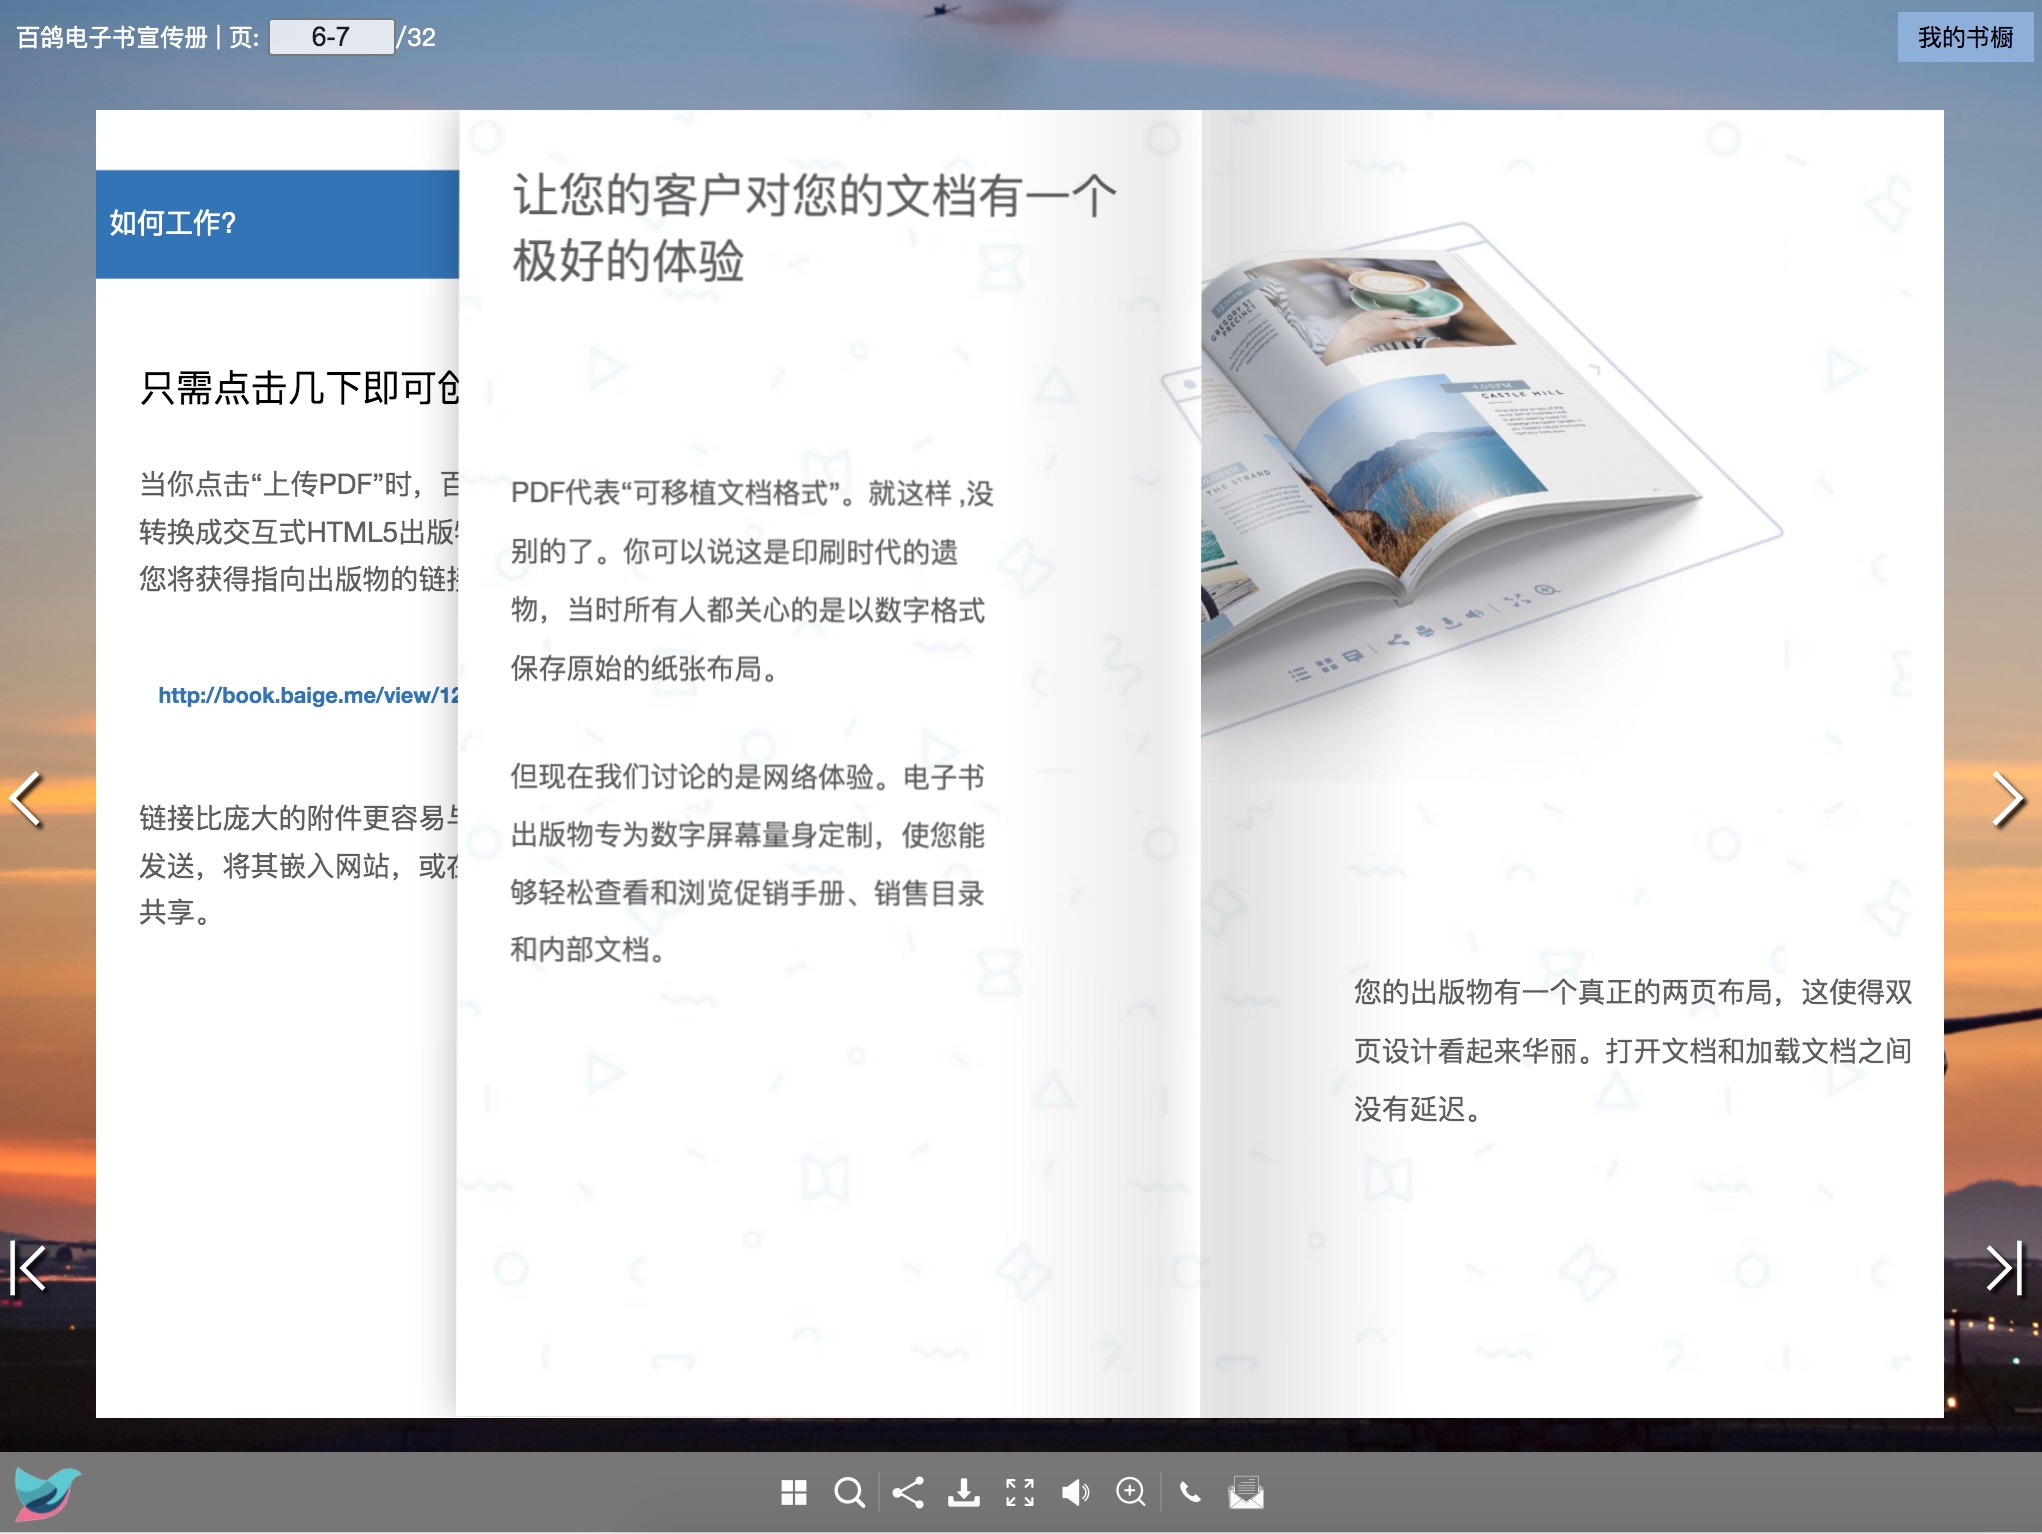The width and height of the screenshot is (2042, 1534).
Task: Click the zoom-in magnifier icon
Action: pyautogui.click(x=1131, y=1492)
